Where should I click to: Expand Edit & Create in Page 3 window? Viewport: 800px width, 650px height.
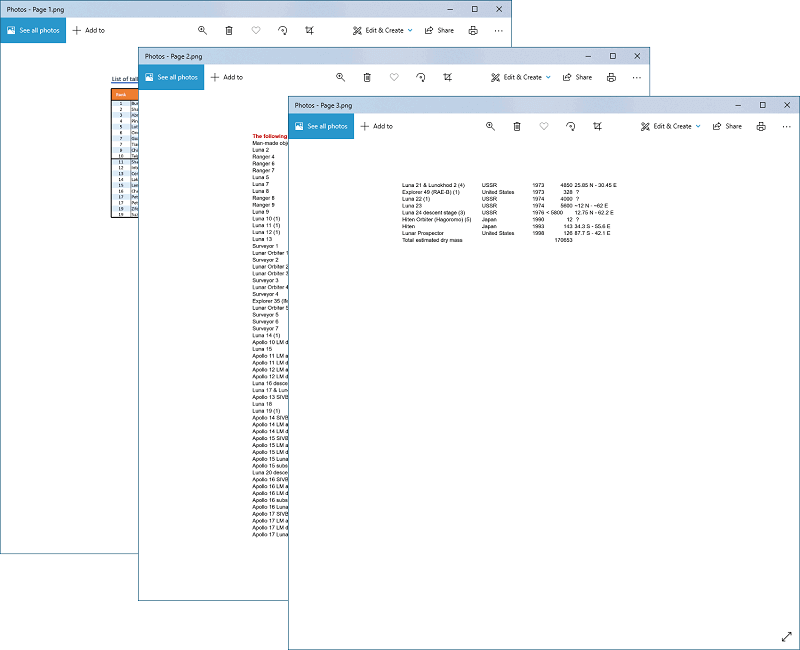pos(670,126)
